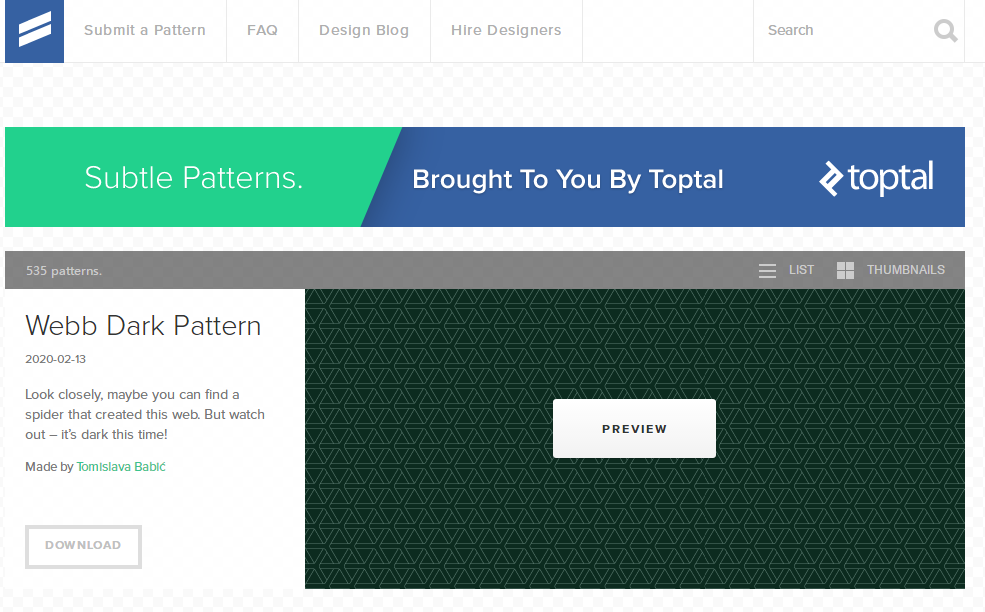The height and width of the screenshot is (612, 985).
Task: Switch to THUMBNAILS view label
Action: pyautogui.click(x=906, y=270)
